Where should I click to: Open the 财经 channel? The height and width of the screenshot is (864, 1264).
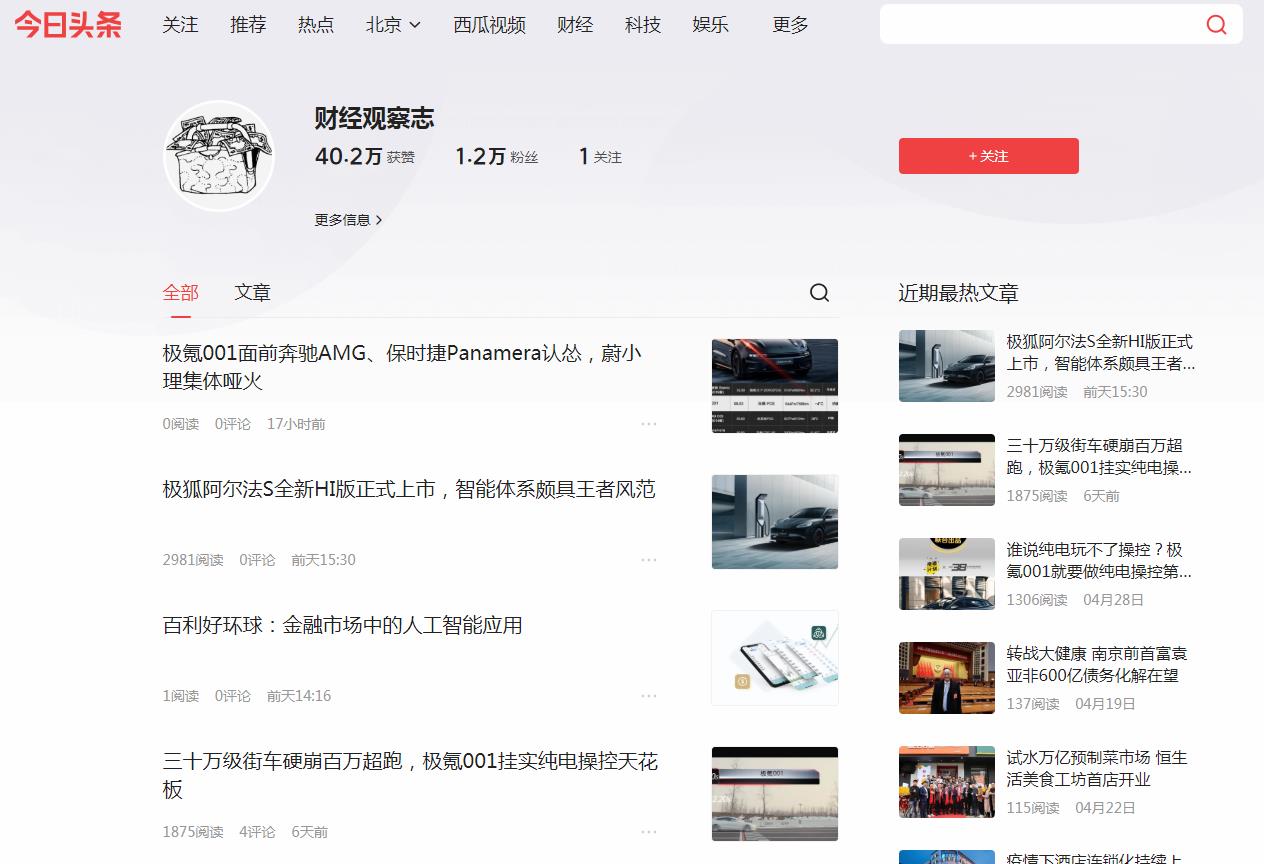point(575,25)
